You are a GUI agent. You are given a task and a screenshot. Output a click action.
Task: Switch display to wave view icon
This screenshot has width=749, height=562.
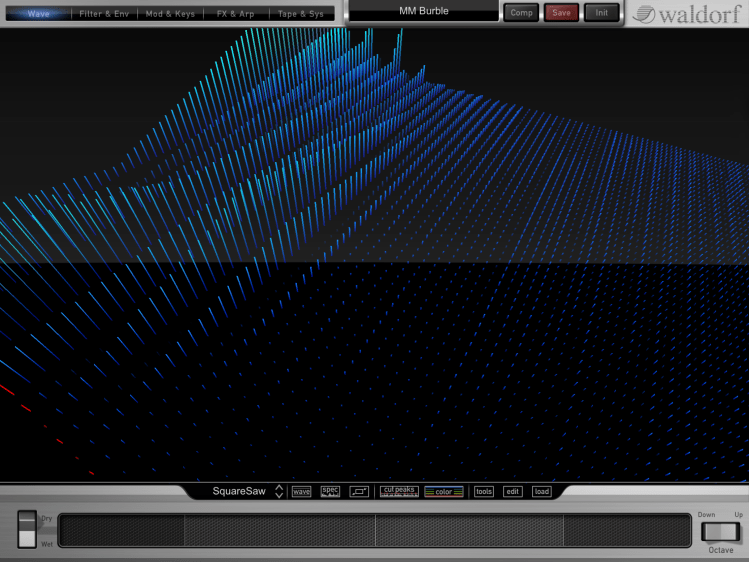(301, 492)
